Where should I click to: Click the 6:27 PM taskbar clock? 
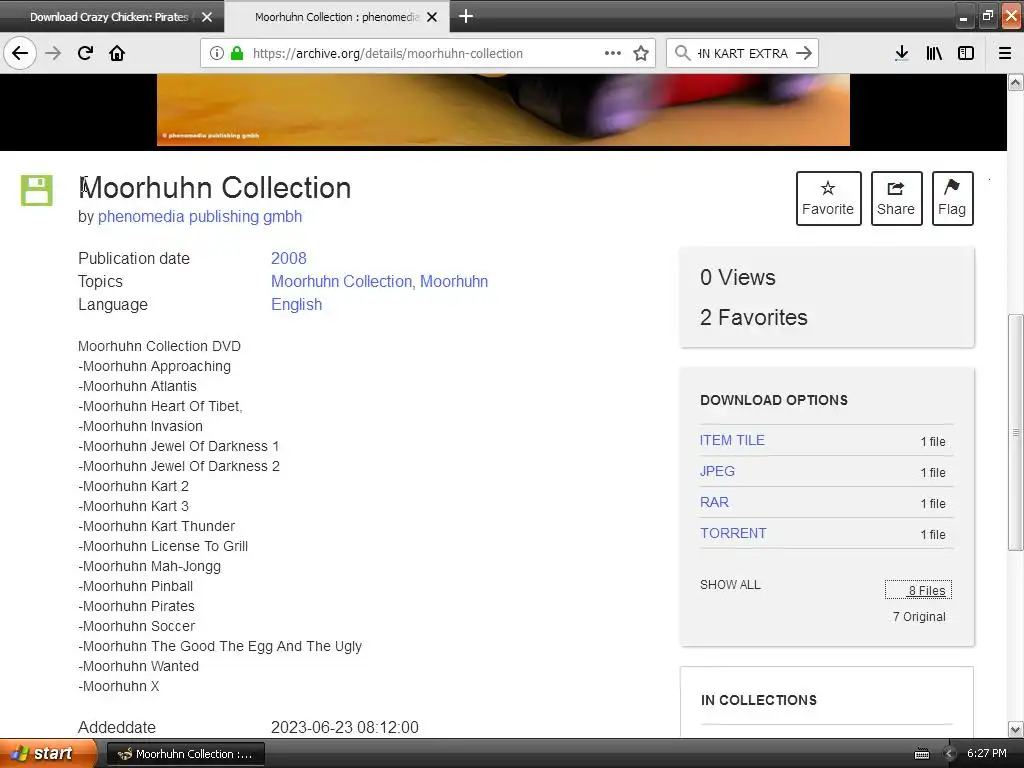[x=987, y=753]
